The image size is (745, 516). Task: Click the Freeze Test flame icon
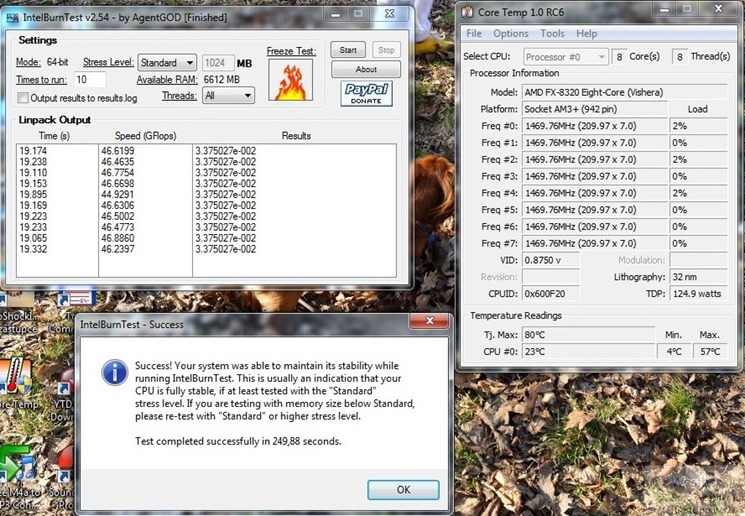point(290,80)
